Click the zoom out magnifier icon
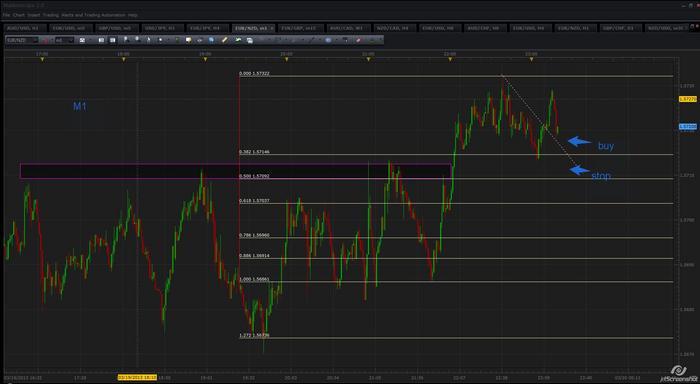This screenshot has height=384, width=700. coord(137,40)
